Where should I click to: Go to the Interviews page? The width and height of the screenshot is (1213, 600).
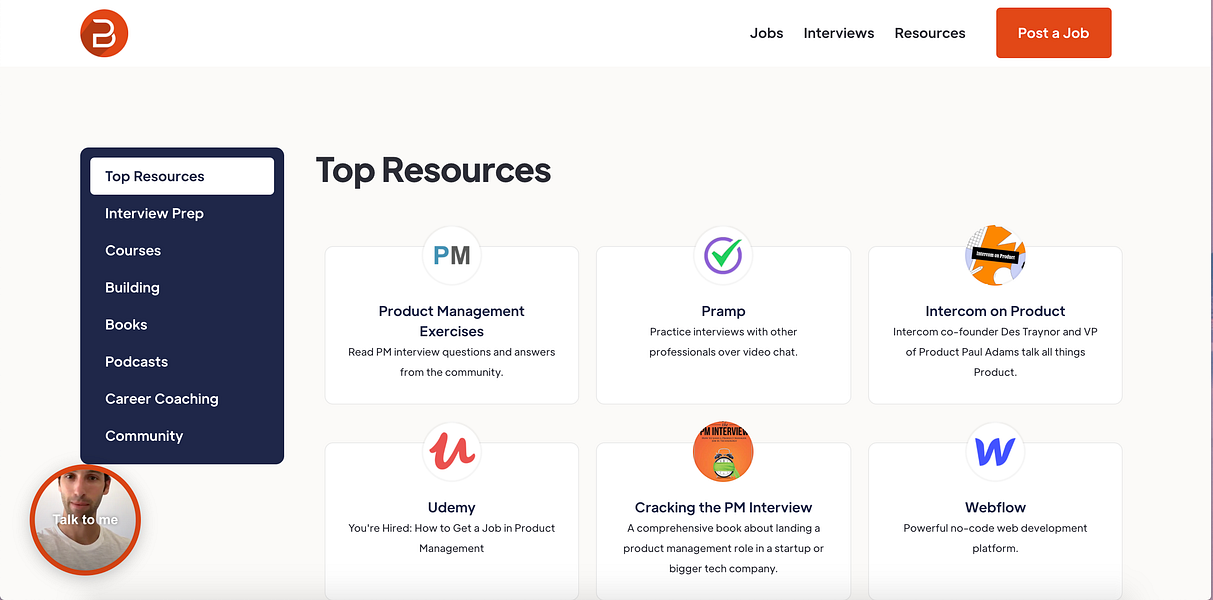tap(839, 33)
